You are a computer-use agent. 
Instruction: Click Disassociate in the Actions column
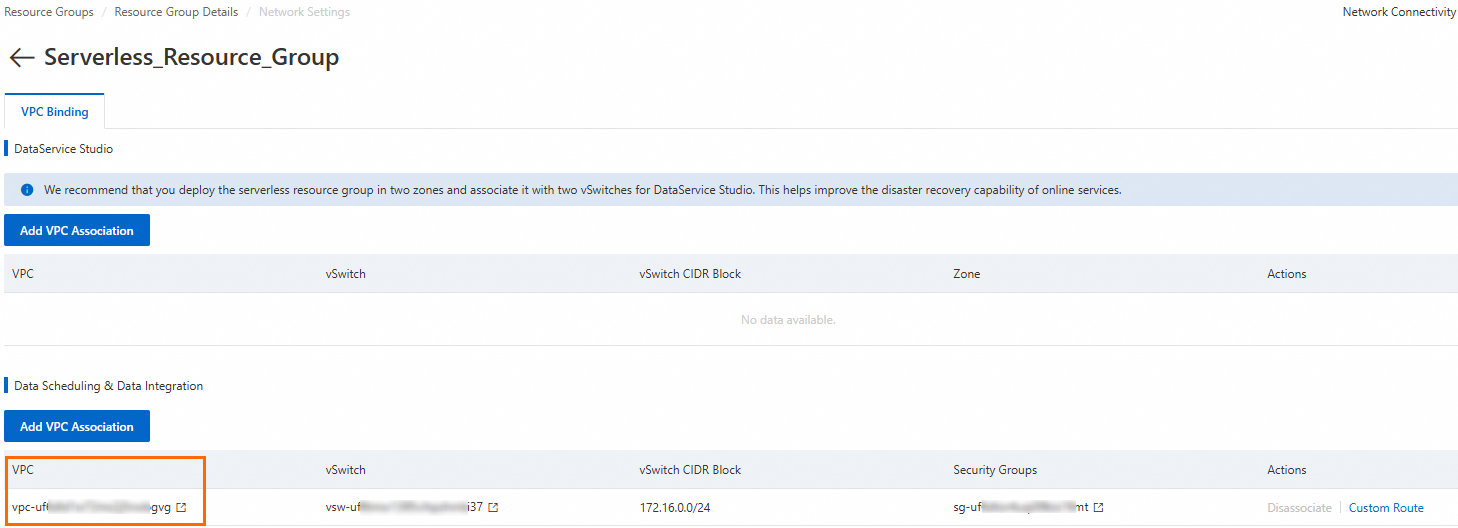[1299, 508]
